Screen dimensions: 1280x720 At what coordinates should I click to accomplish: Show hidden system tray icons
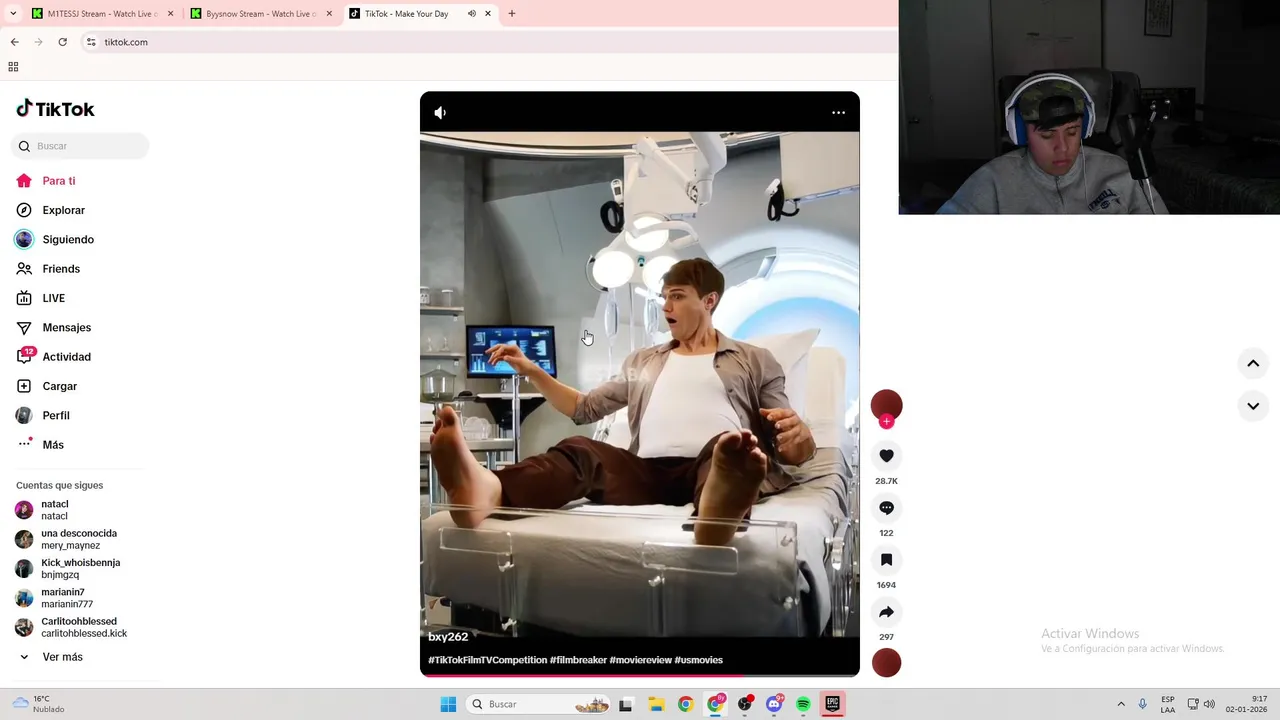1121,704
